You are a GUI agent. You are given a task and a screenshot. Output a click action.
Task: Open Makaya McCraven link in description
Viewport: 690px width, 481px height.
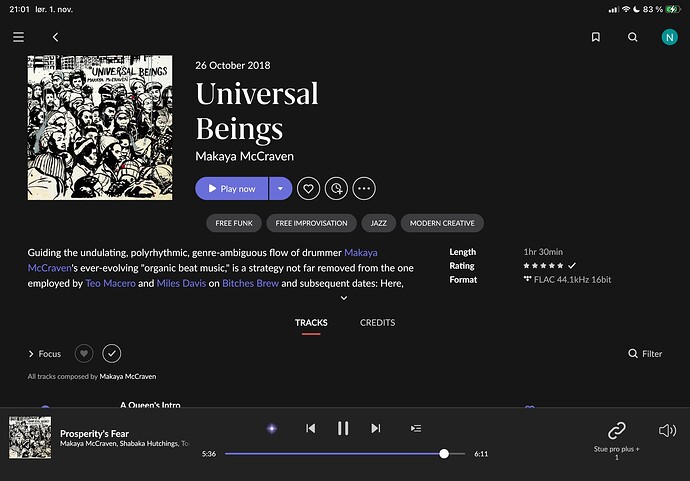[361, 253]
